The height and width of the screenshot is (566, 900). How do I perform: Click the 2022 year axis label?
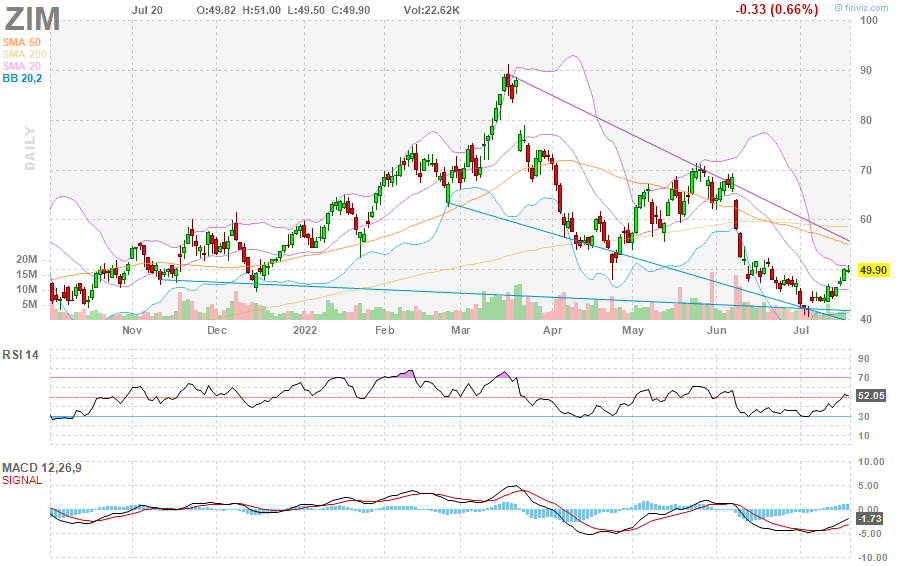pos(305,330)
